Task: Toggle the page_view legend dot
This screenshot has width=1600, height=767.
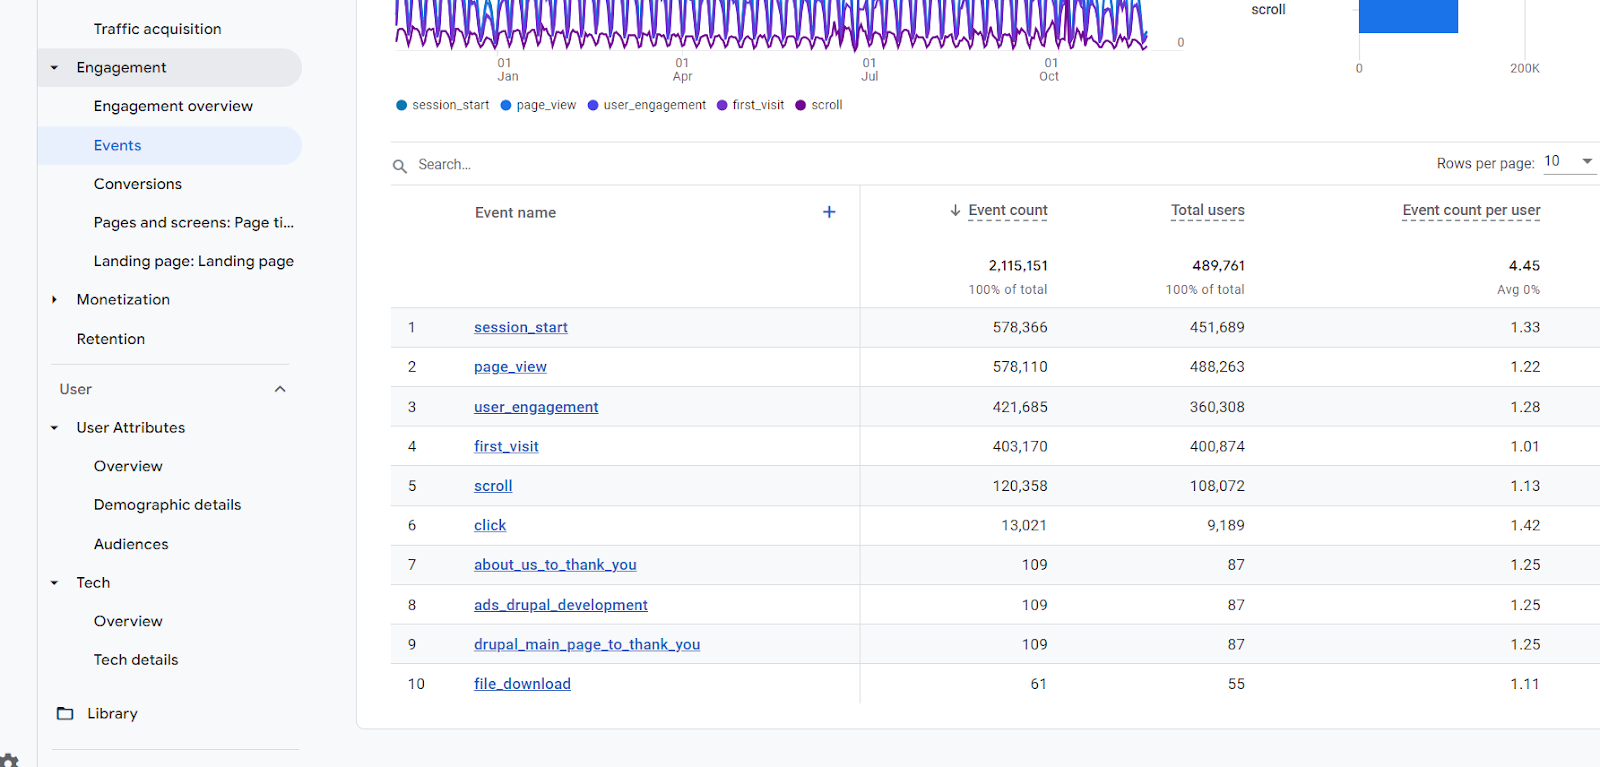Action: click(x=506, y=105)
